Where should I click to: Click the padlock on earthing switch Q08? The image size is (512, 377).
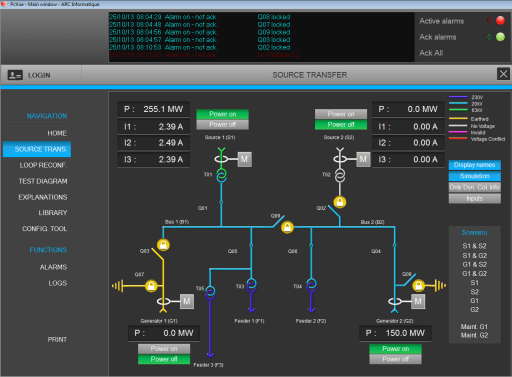418,285
